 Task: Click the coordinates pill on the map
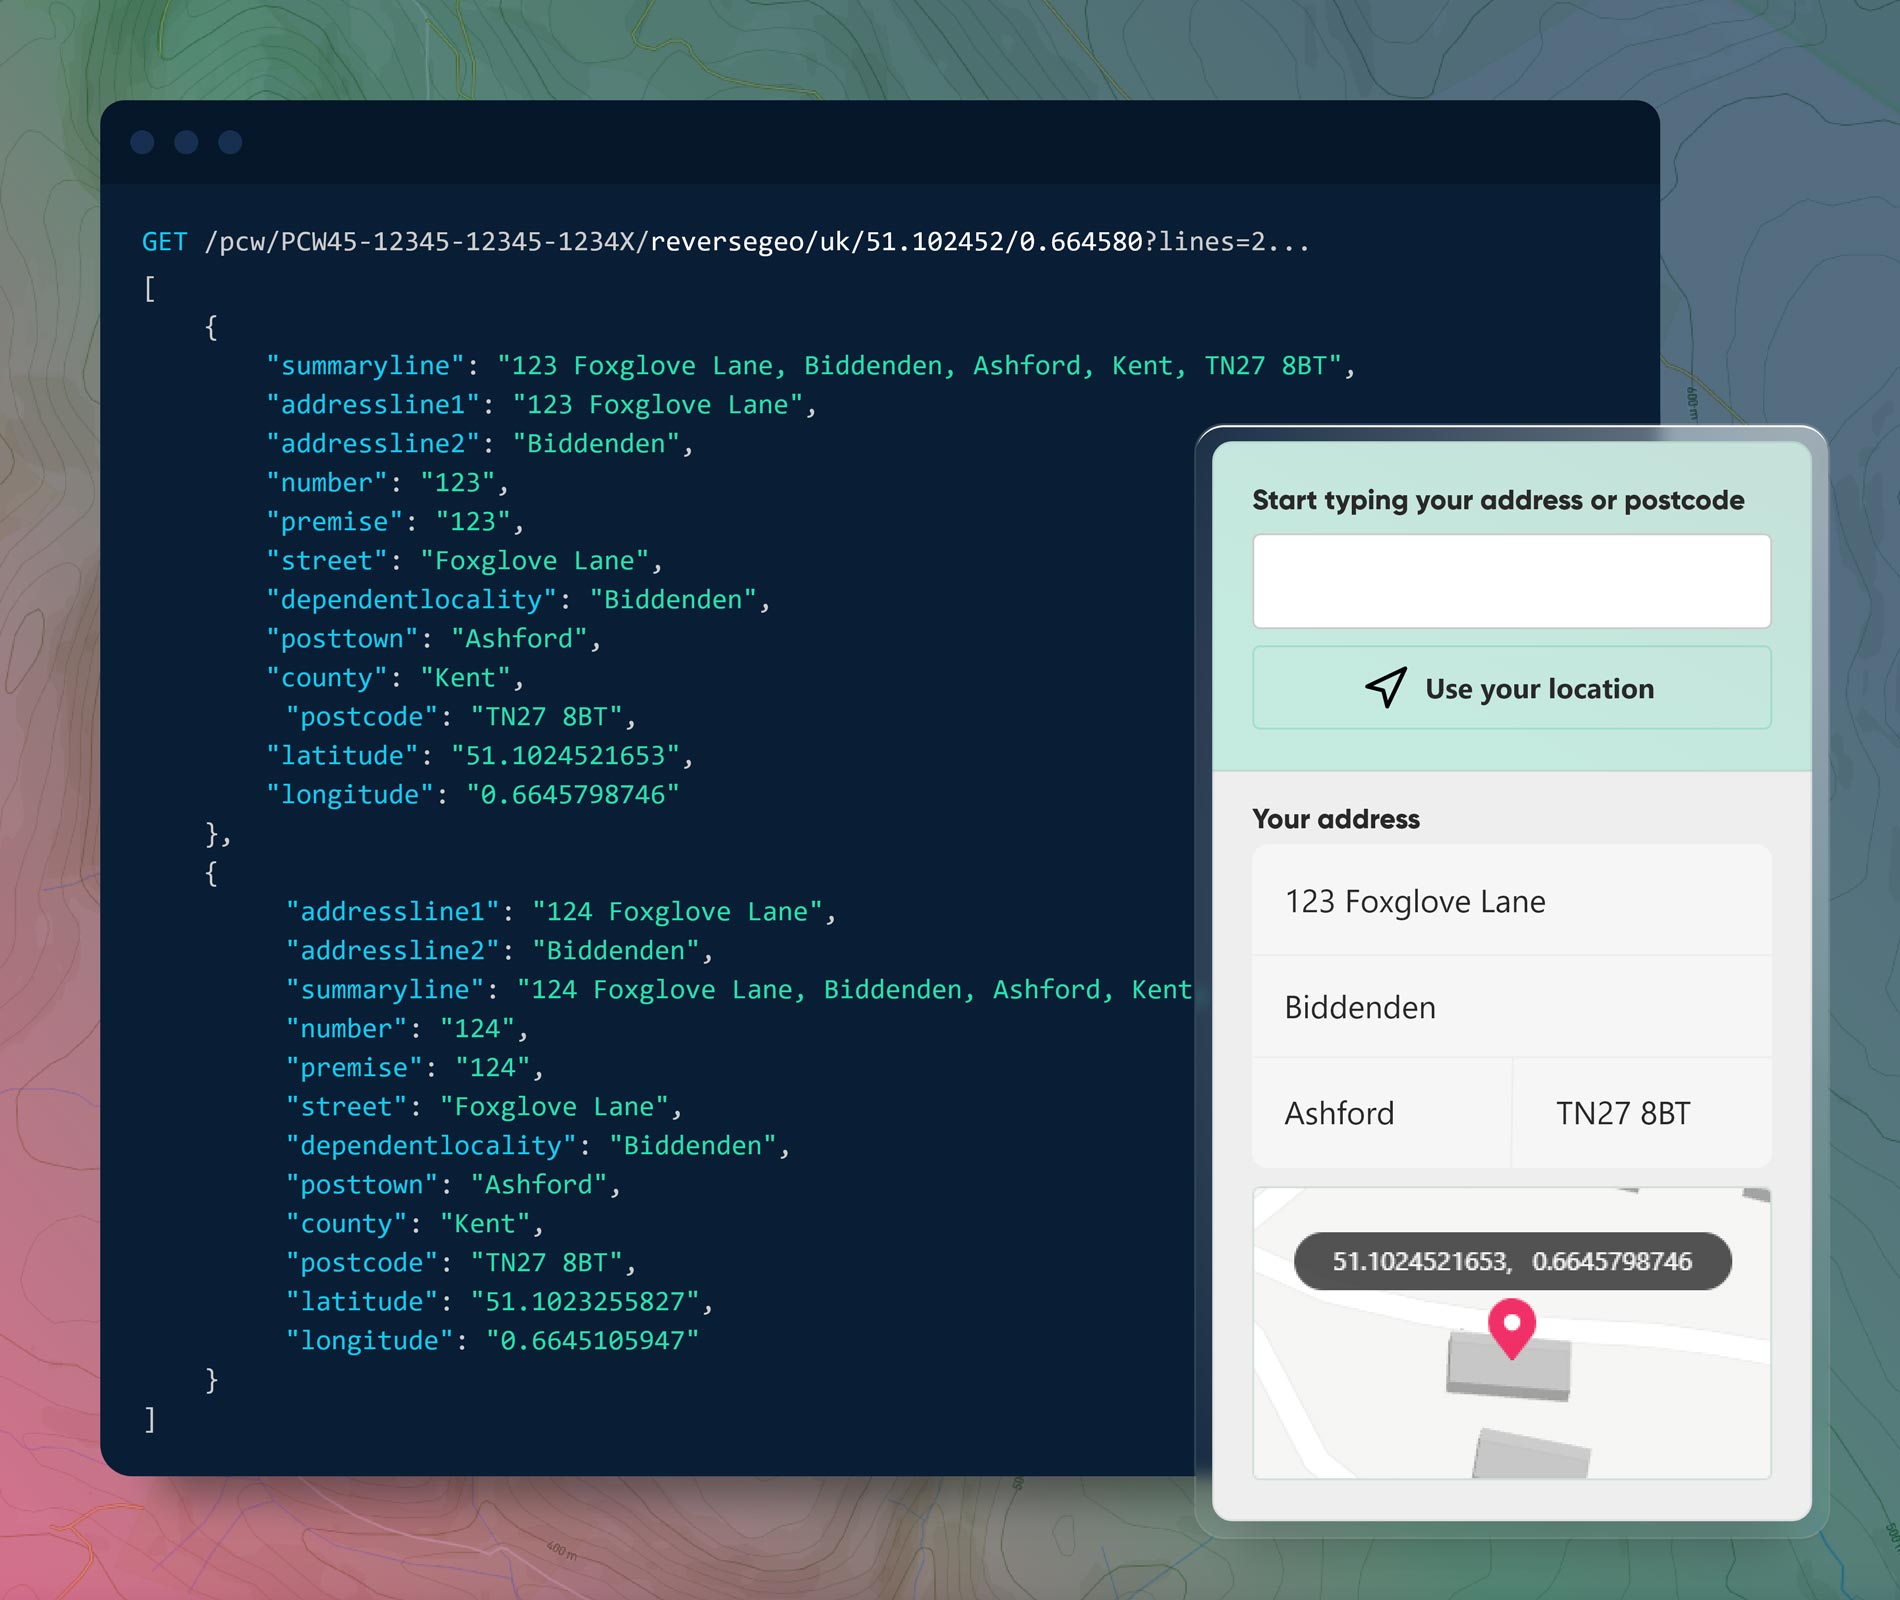point(1512,1261)
